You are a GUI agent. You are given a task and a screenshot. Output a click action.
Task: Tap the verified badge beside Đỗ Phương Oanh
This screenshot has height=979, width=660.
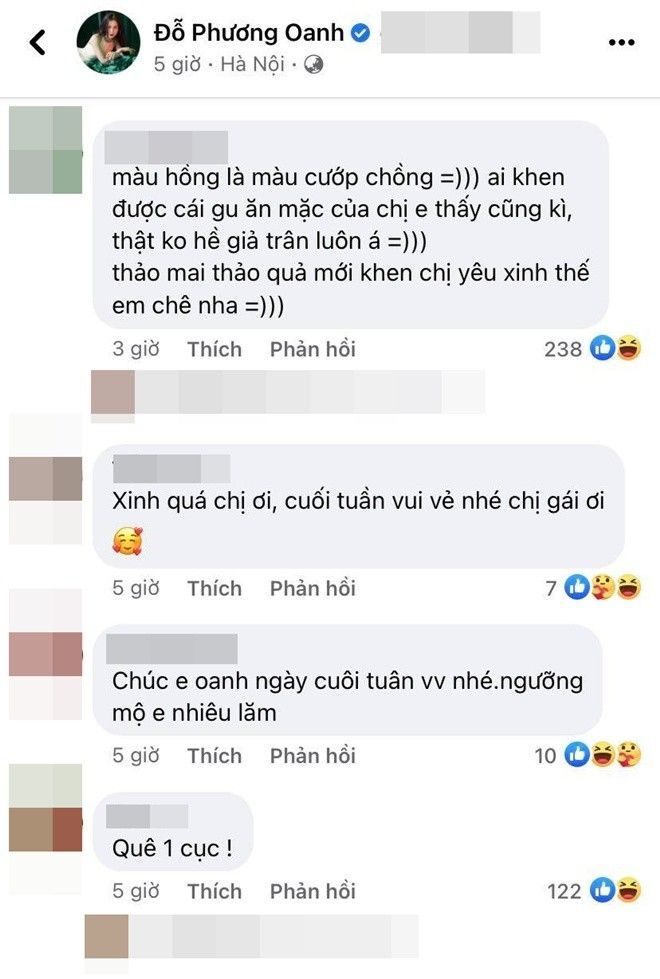coord(360,32)
